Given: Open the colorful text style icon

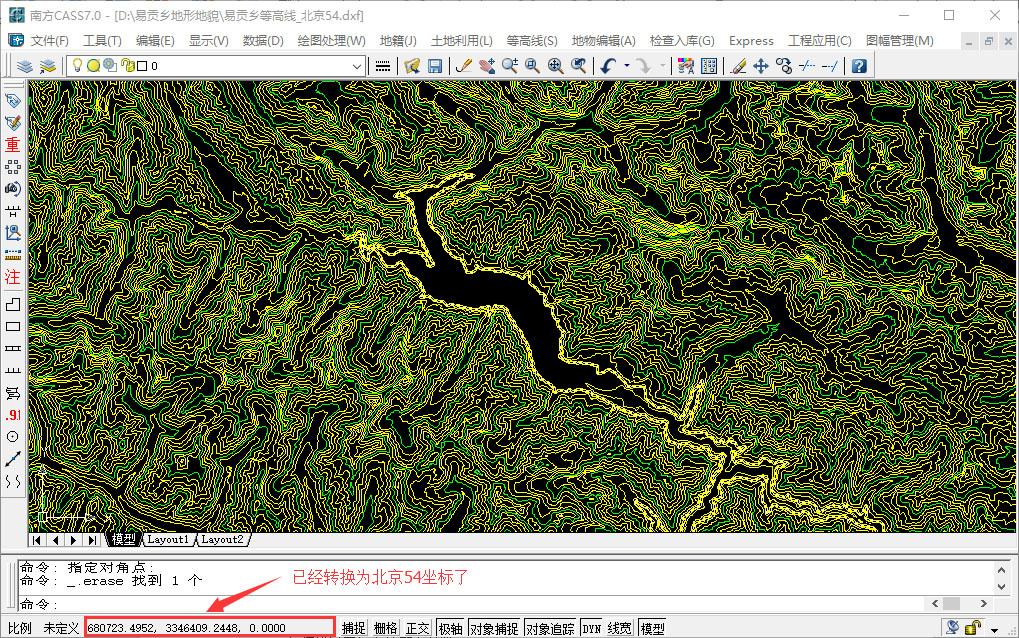Looking at the screenshot, I should [x=686, y=66].
